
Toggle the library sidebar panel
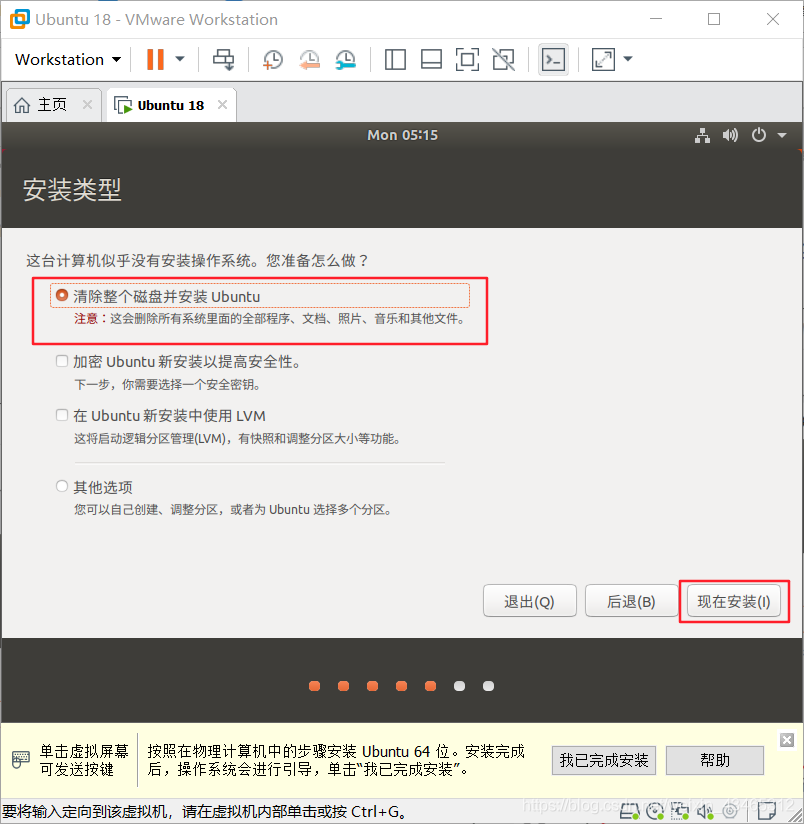tap(395, 59)
